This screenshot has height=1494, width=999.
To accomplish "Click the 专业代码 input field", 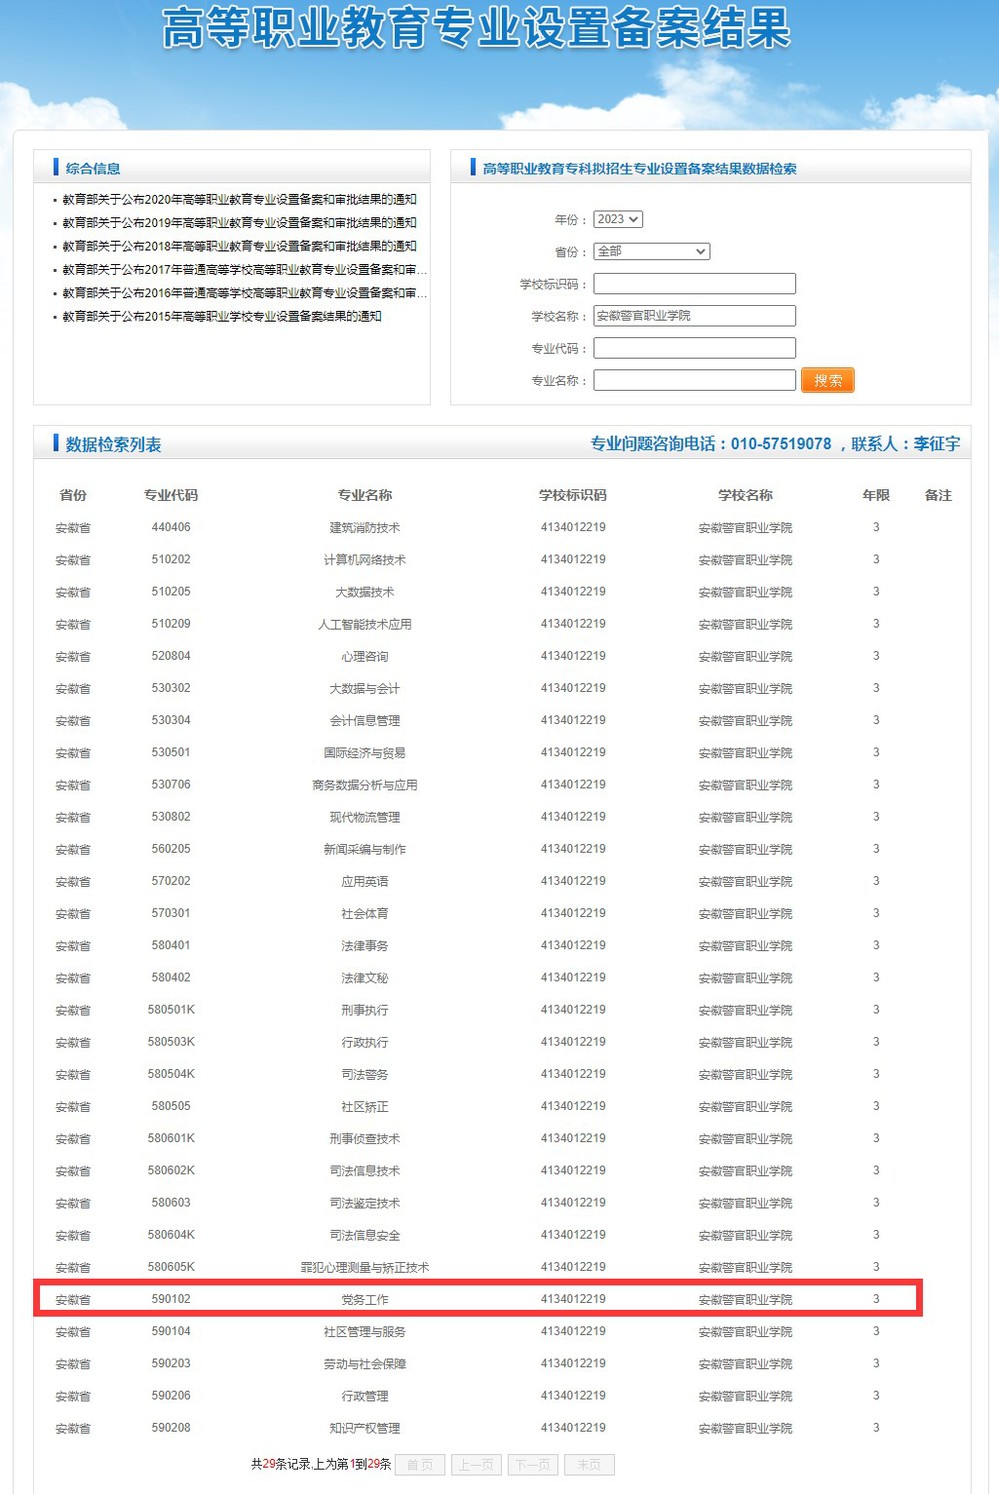I will coord(694,348).
